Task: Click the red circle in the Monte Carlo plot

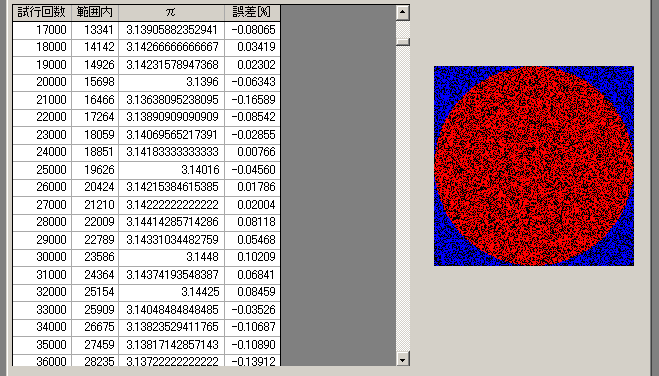Action: point(534,166)
